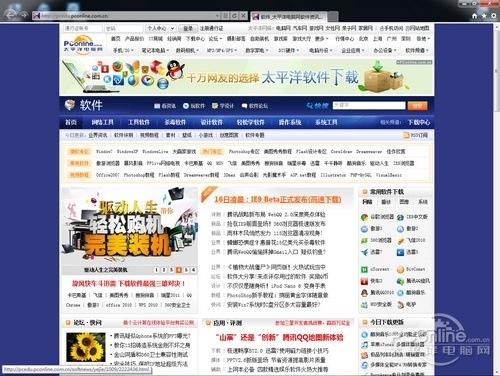Open the 腾讯QQ地图新体验 headline
500x376 pixels.
point(279,337)
